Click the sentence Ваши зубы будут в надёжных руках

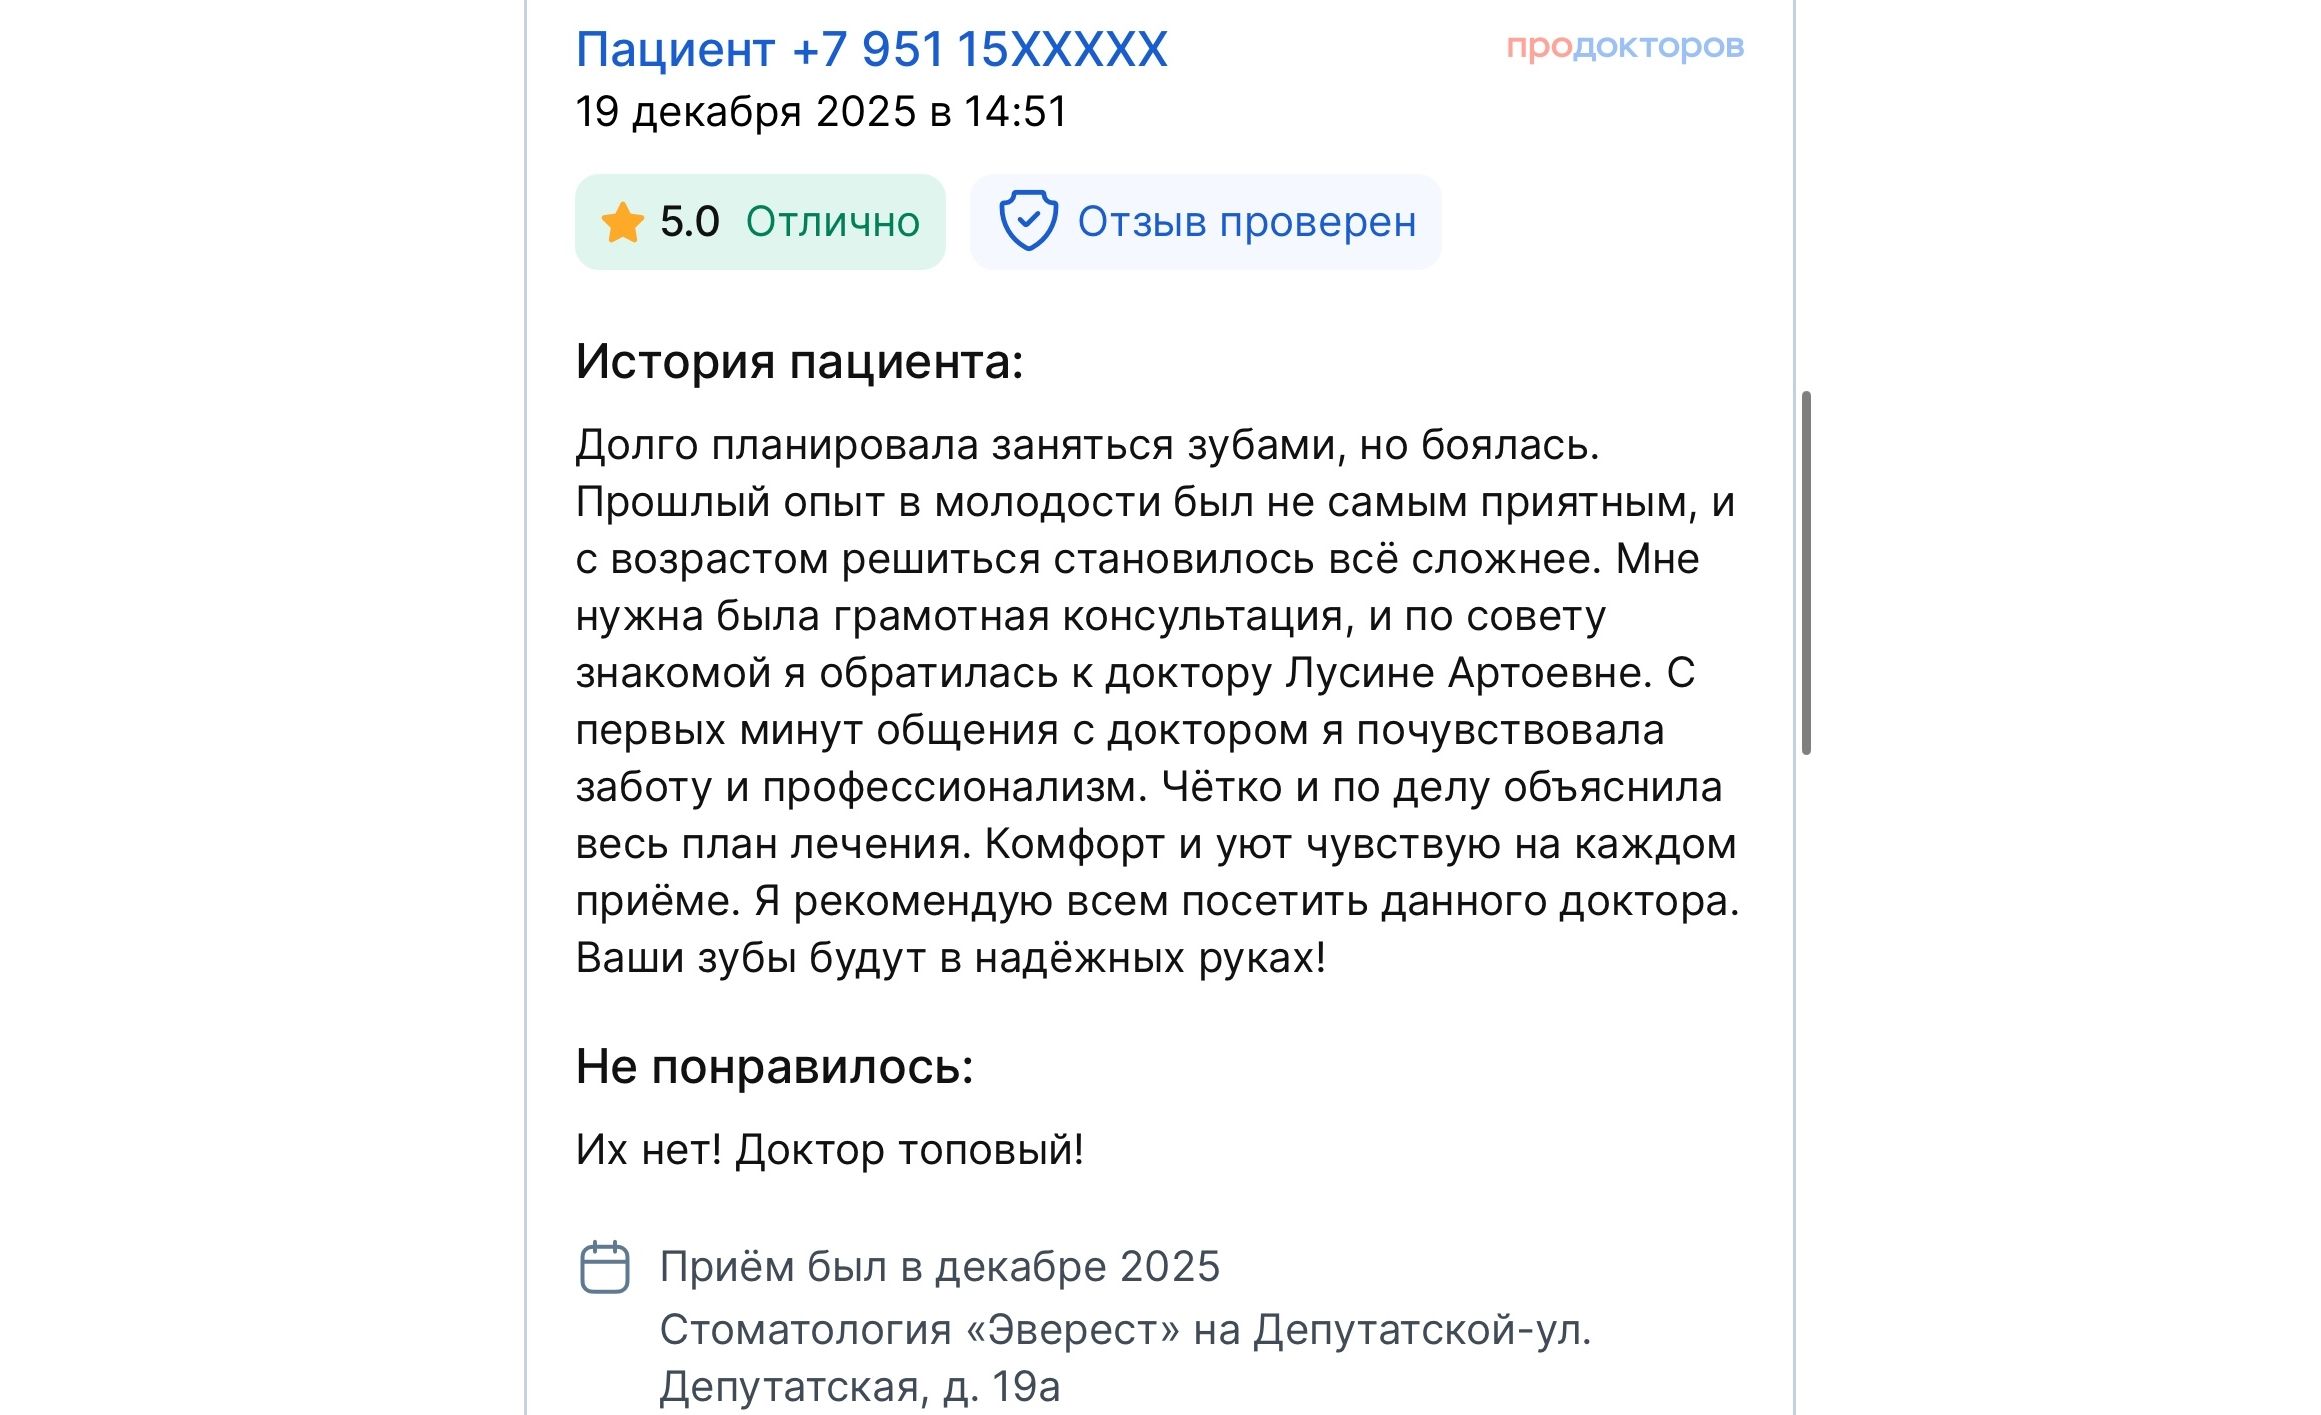coord(950,958)
